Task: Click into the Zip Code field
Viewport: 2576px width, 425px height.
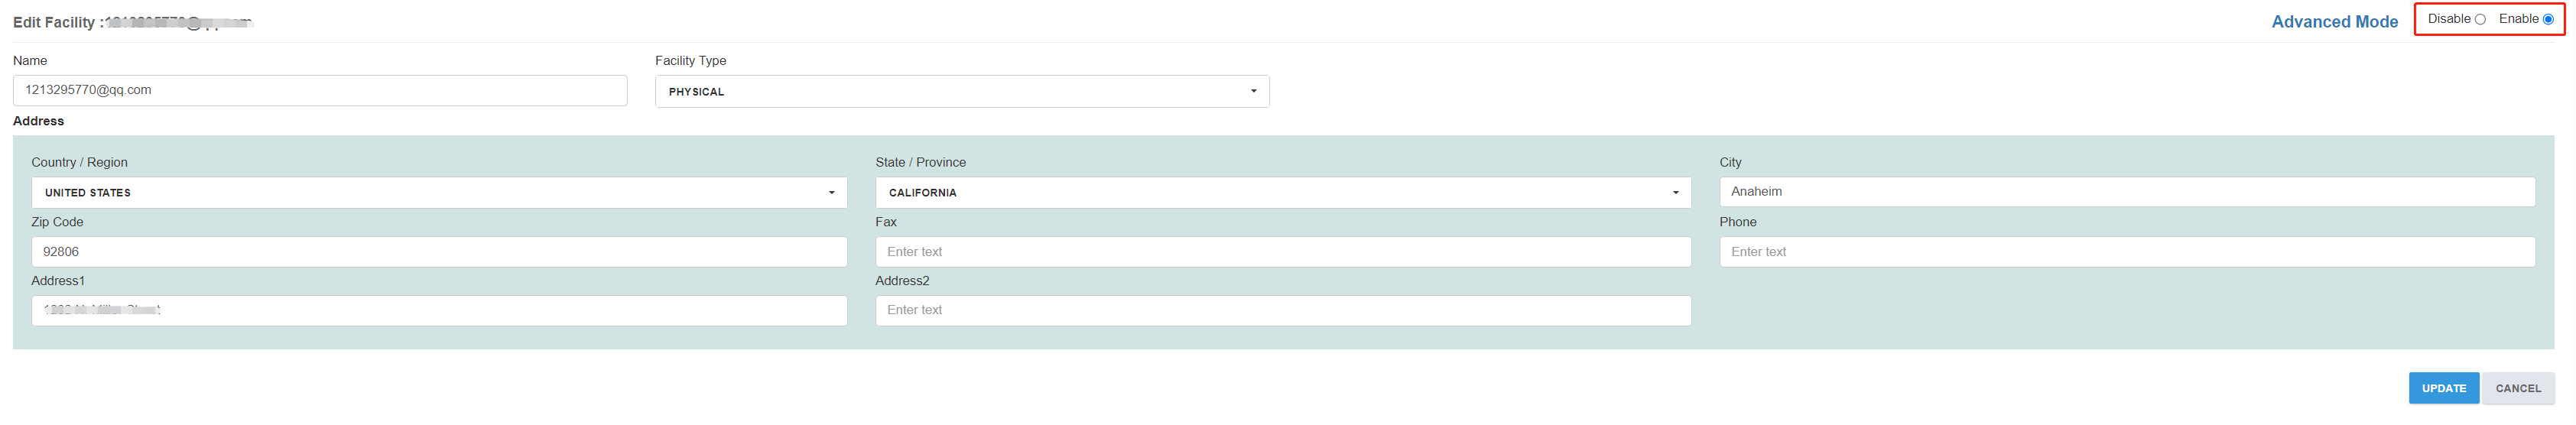Action: (x=439, y=251)
